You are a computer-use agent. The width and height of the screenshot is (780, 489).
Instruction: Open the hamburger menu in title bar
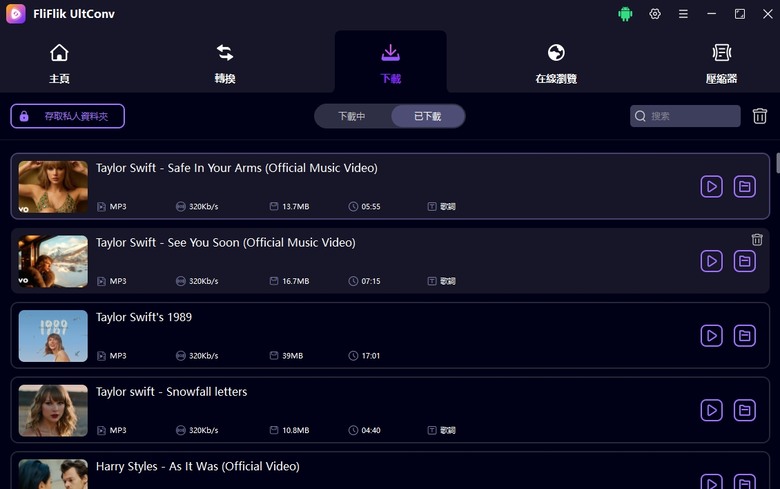[x=683, y=14]
